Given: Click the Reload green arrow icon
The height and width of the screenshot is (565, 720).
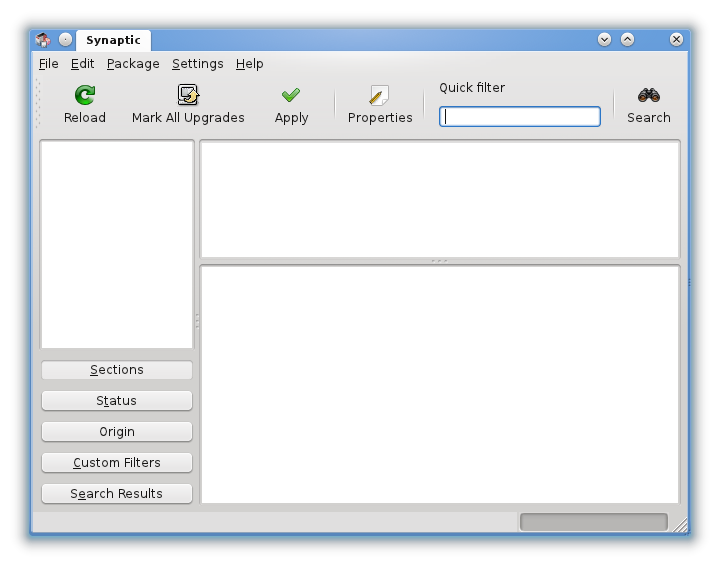Looking at the screenshot, I should point(85,95).
